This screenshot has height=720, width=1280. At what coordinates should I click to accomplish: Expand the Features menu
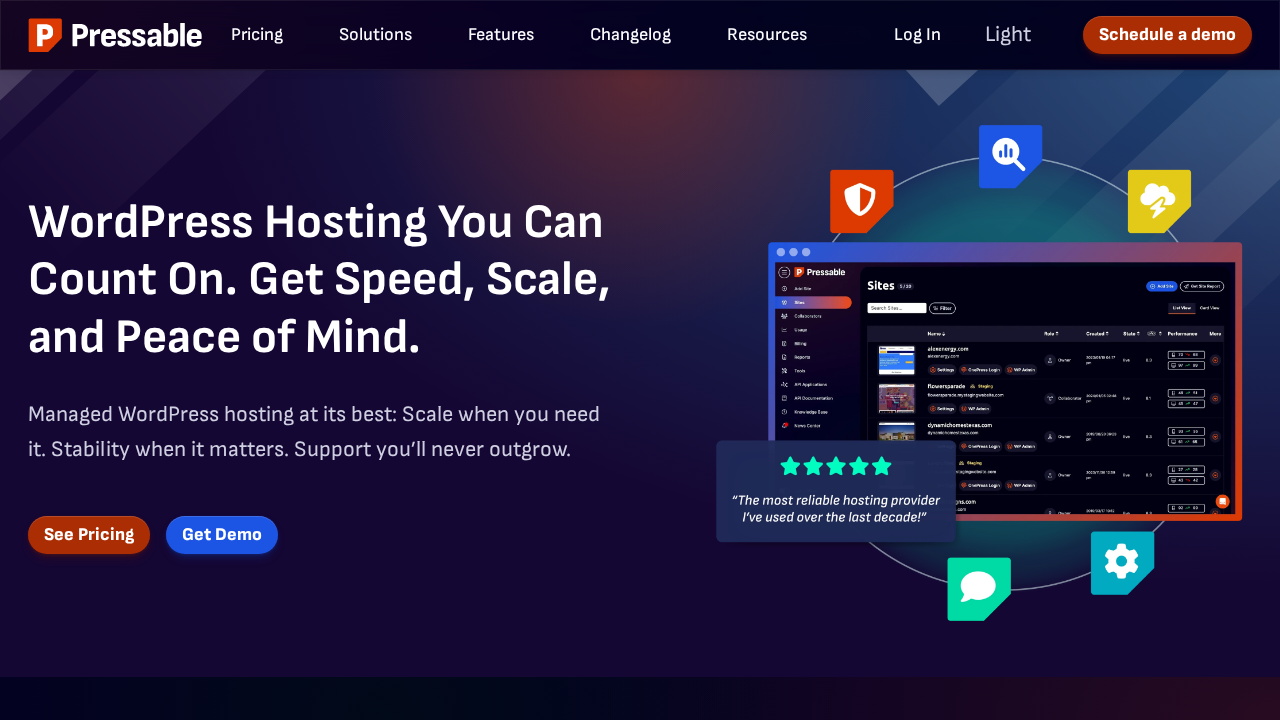[x=500, y=35]
